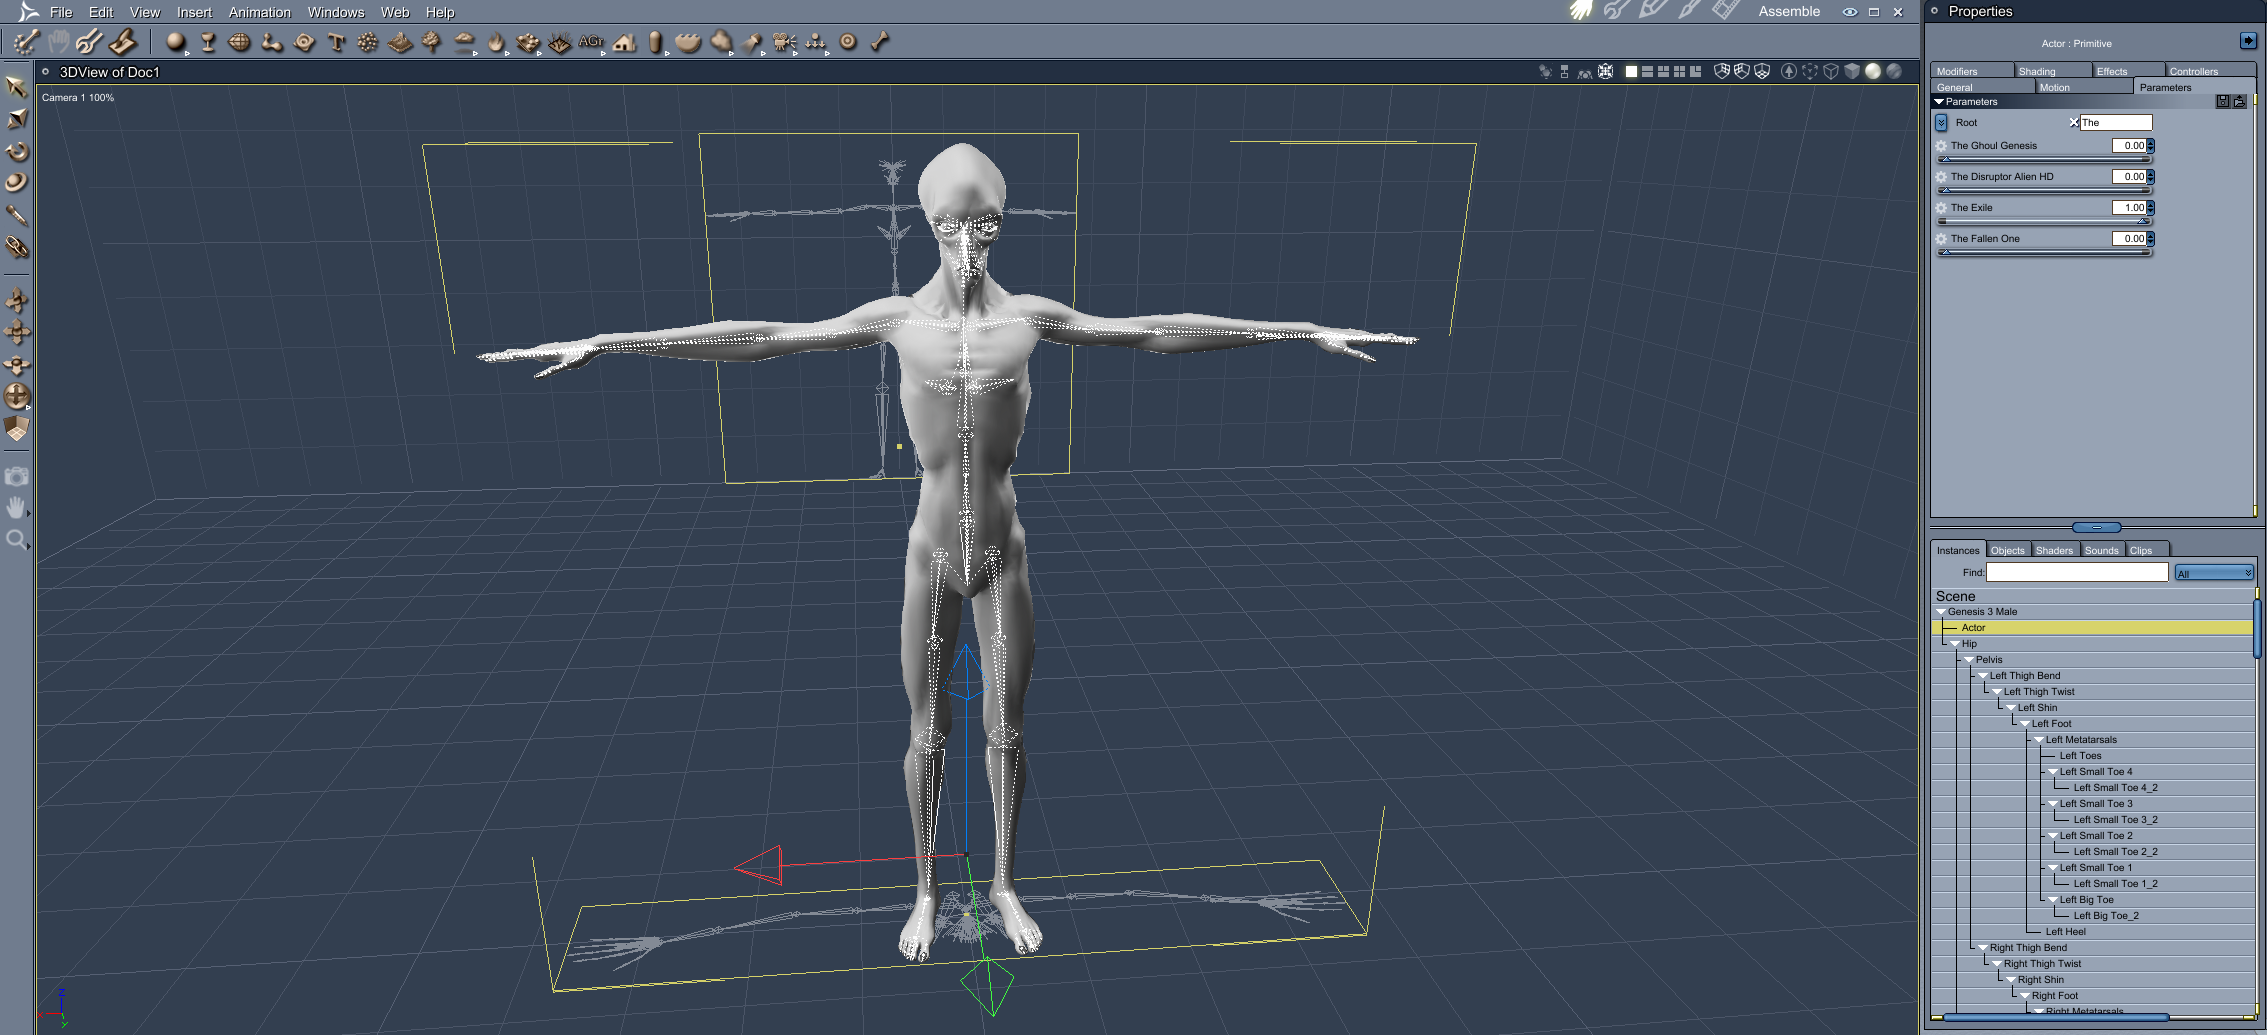Click the Root filter text field
The width and height of the screenshot is (2267, 1035).
tap(2115, 123)
